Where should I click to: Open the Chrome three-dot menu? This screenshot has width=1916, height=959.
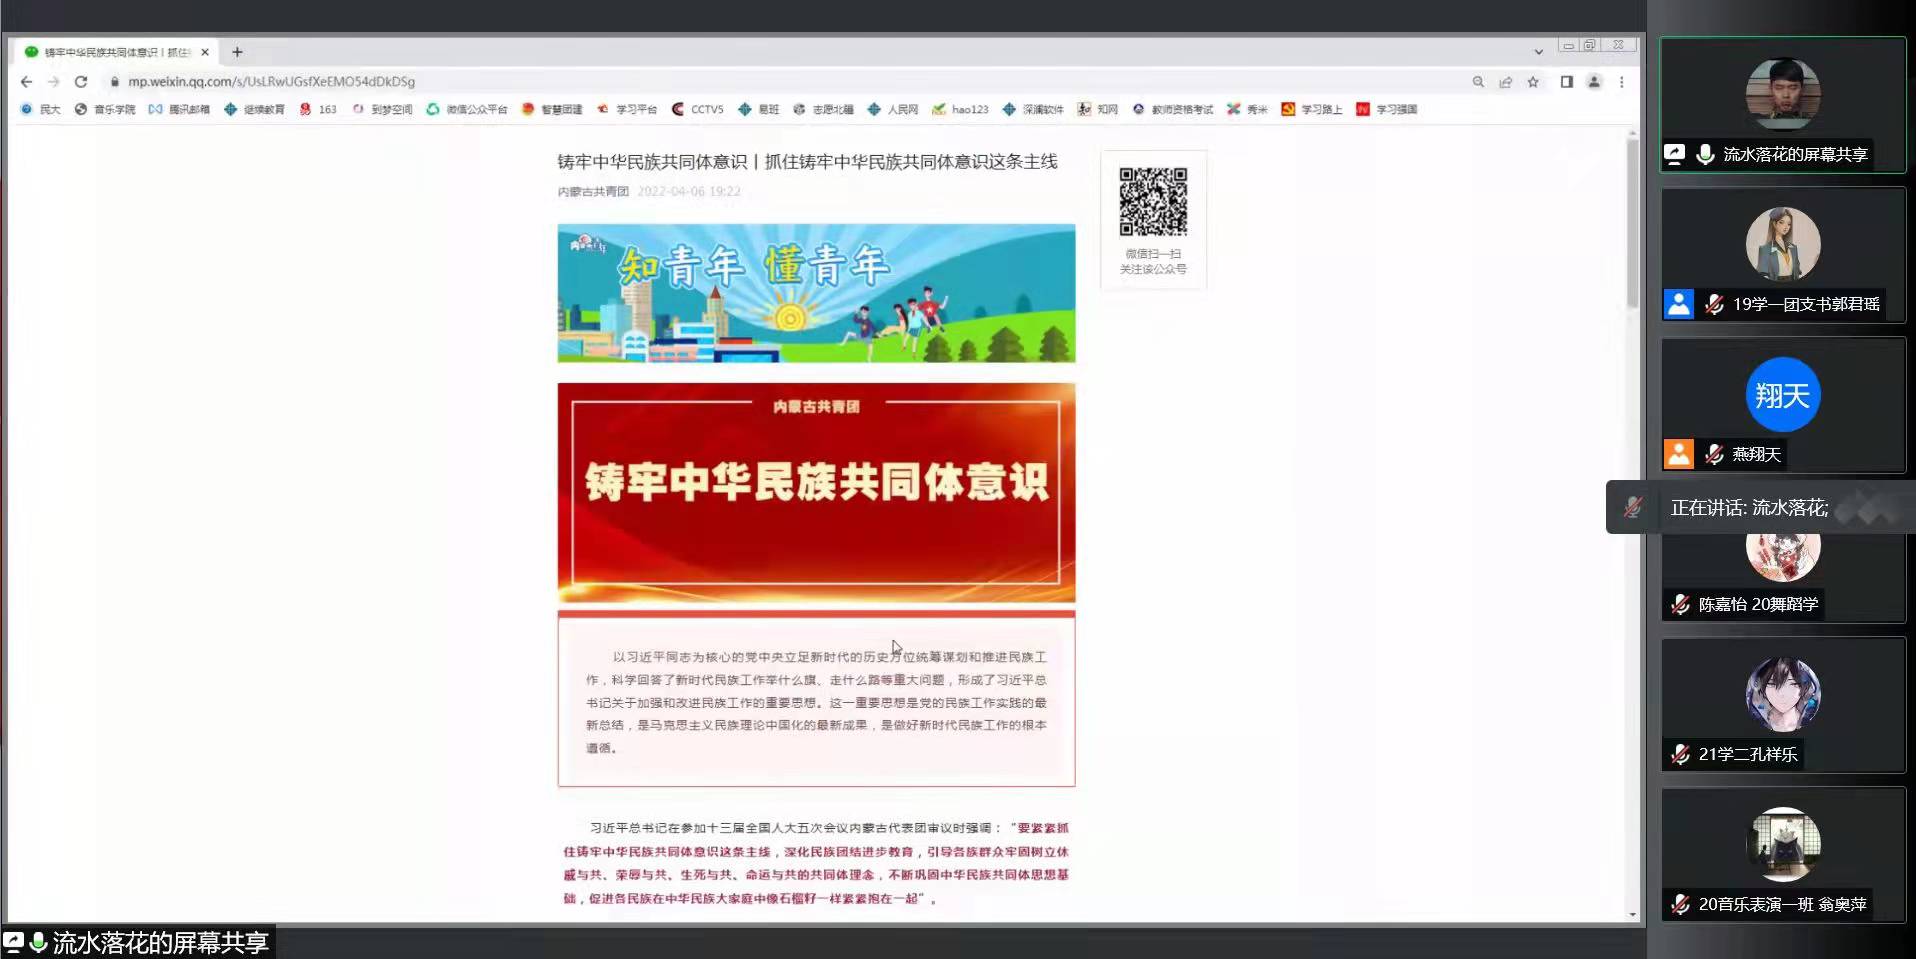click(x=1621, y=82)
